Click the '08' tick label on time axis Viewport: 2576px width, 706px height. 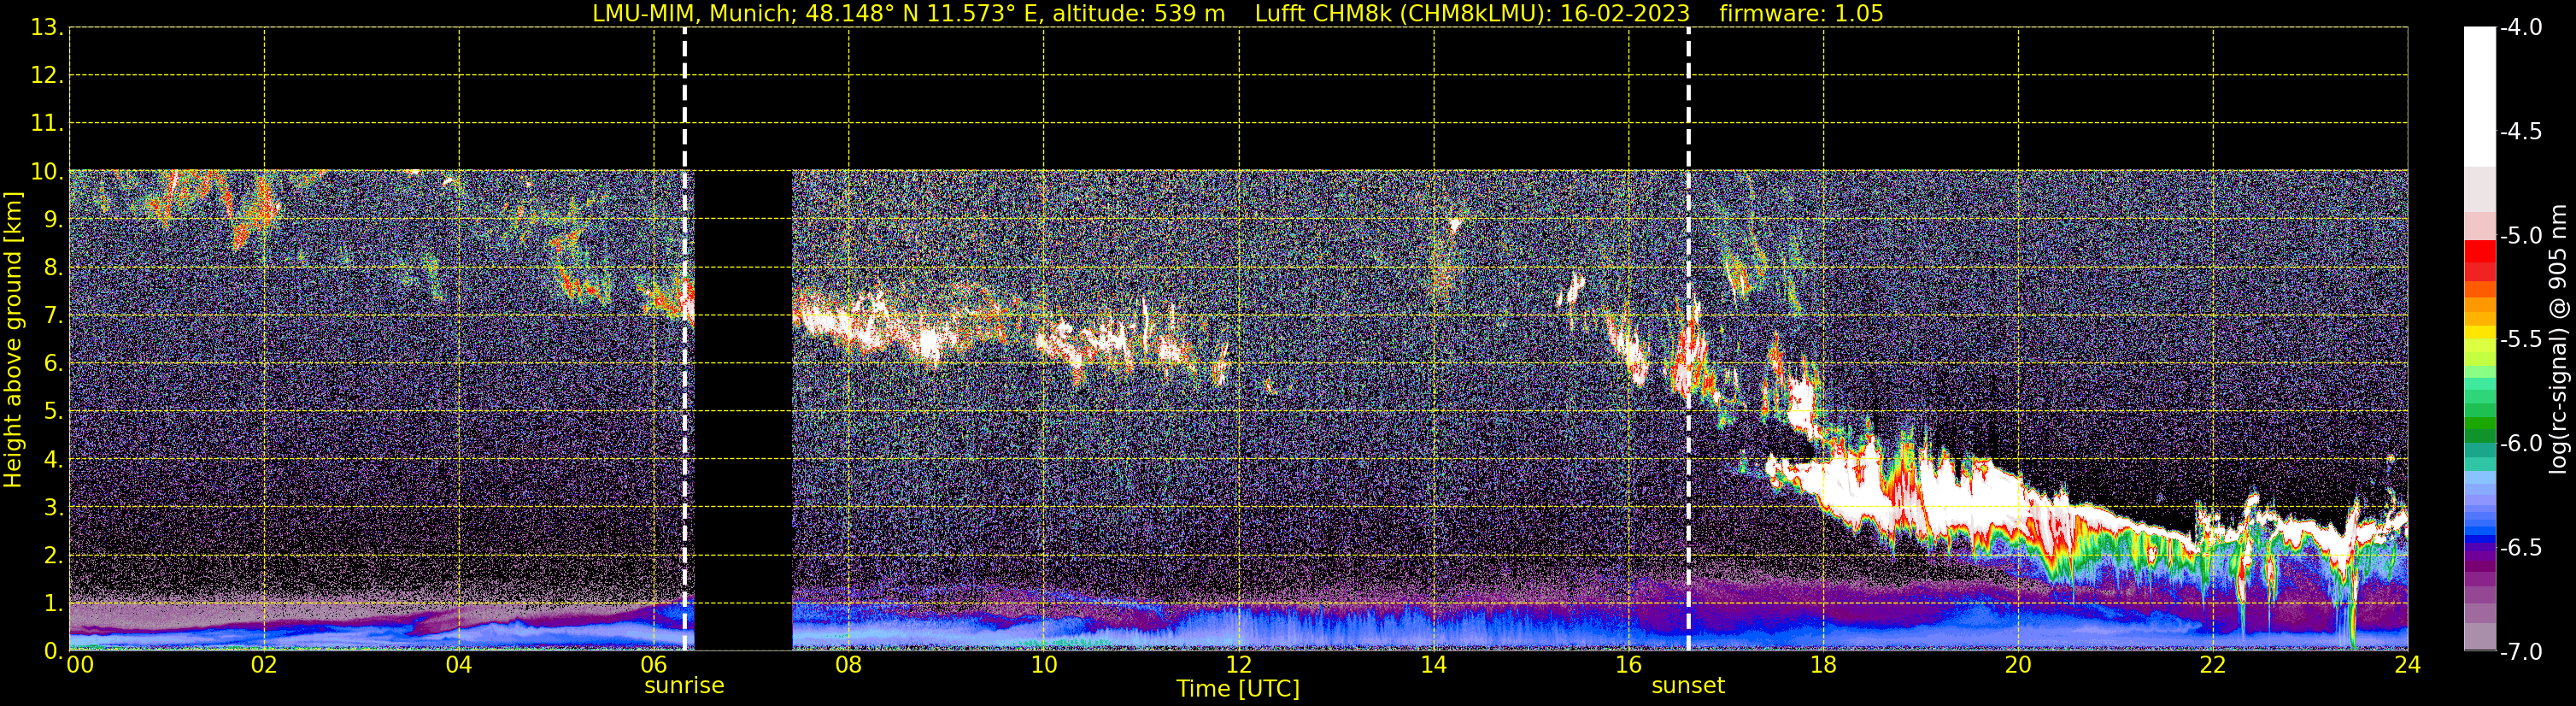(x=849, y=665)
